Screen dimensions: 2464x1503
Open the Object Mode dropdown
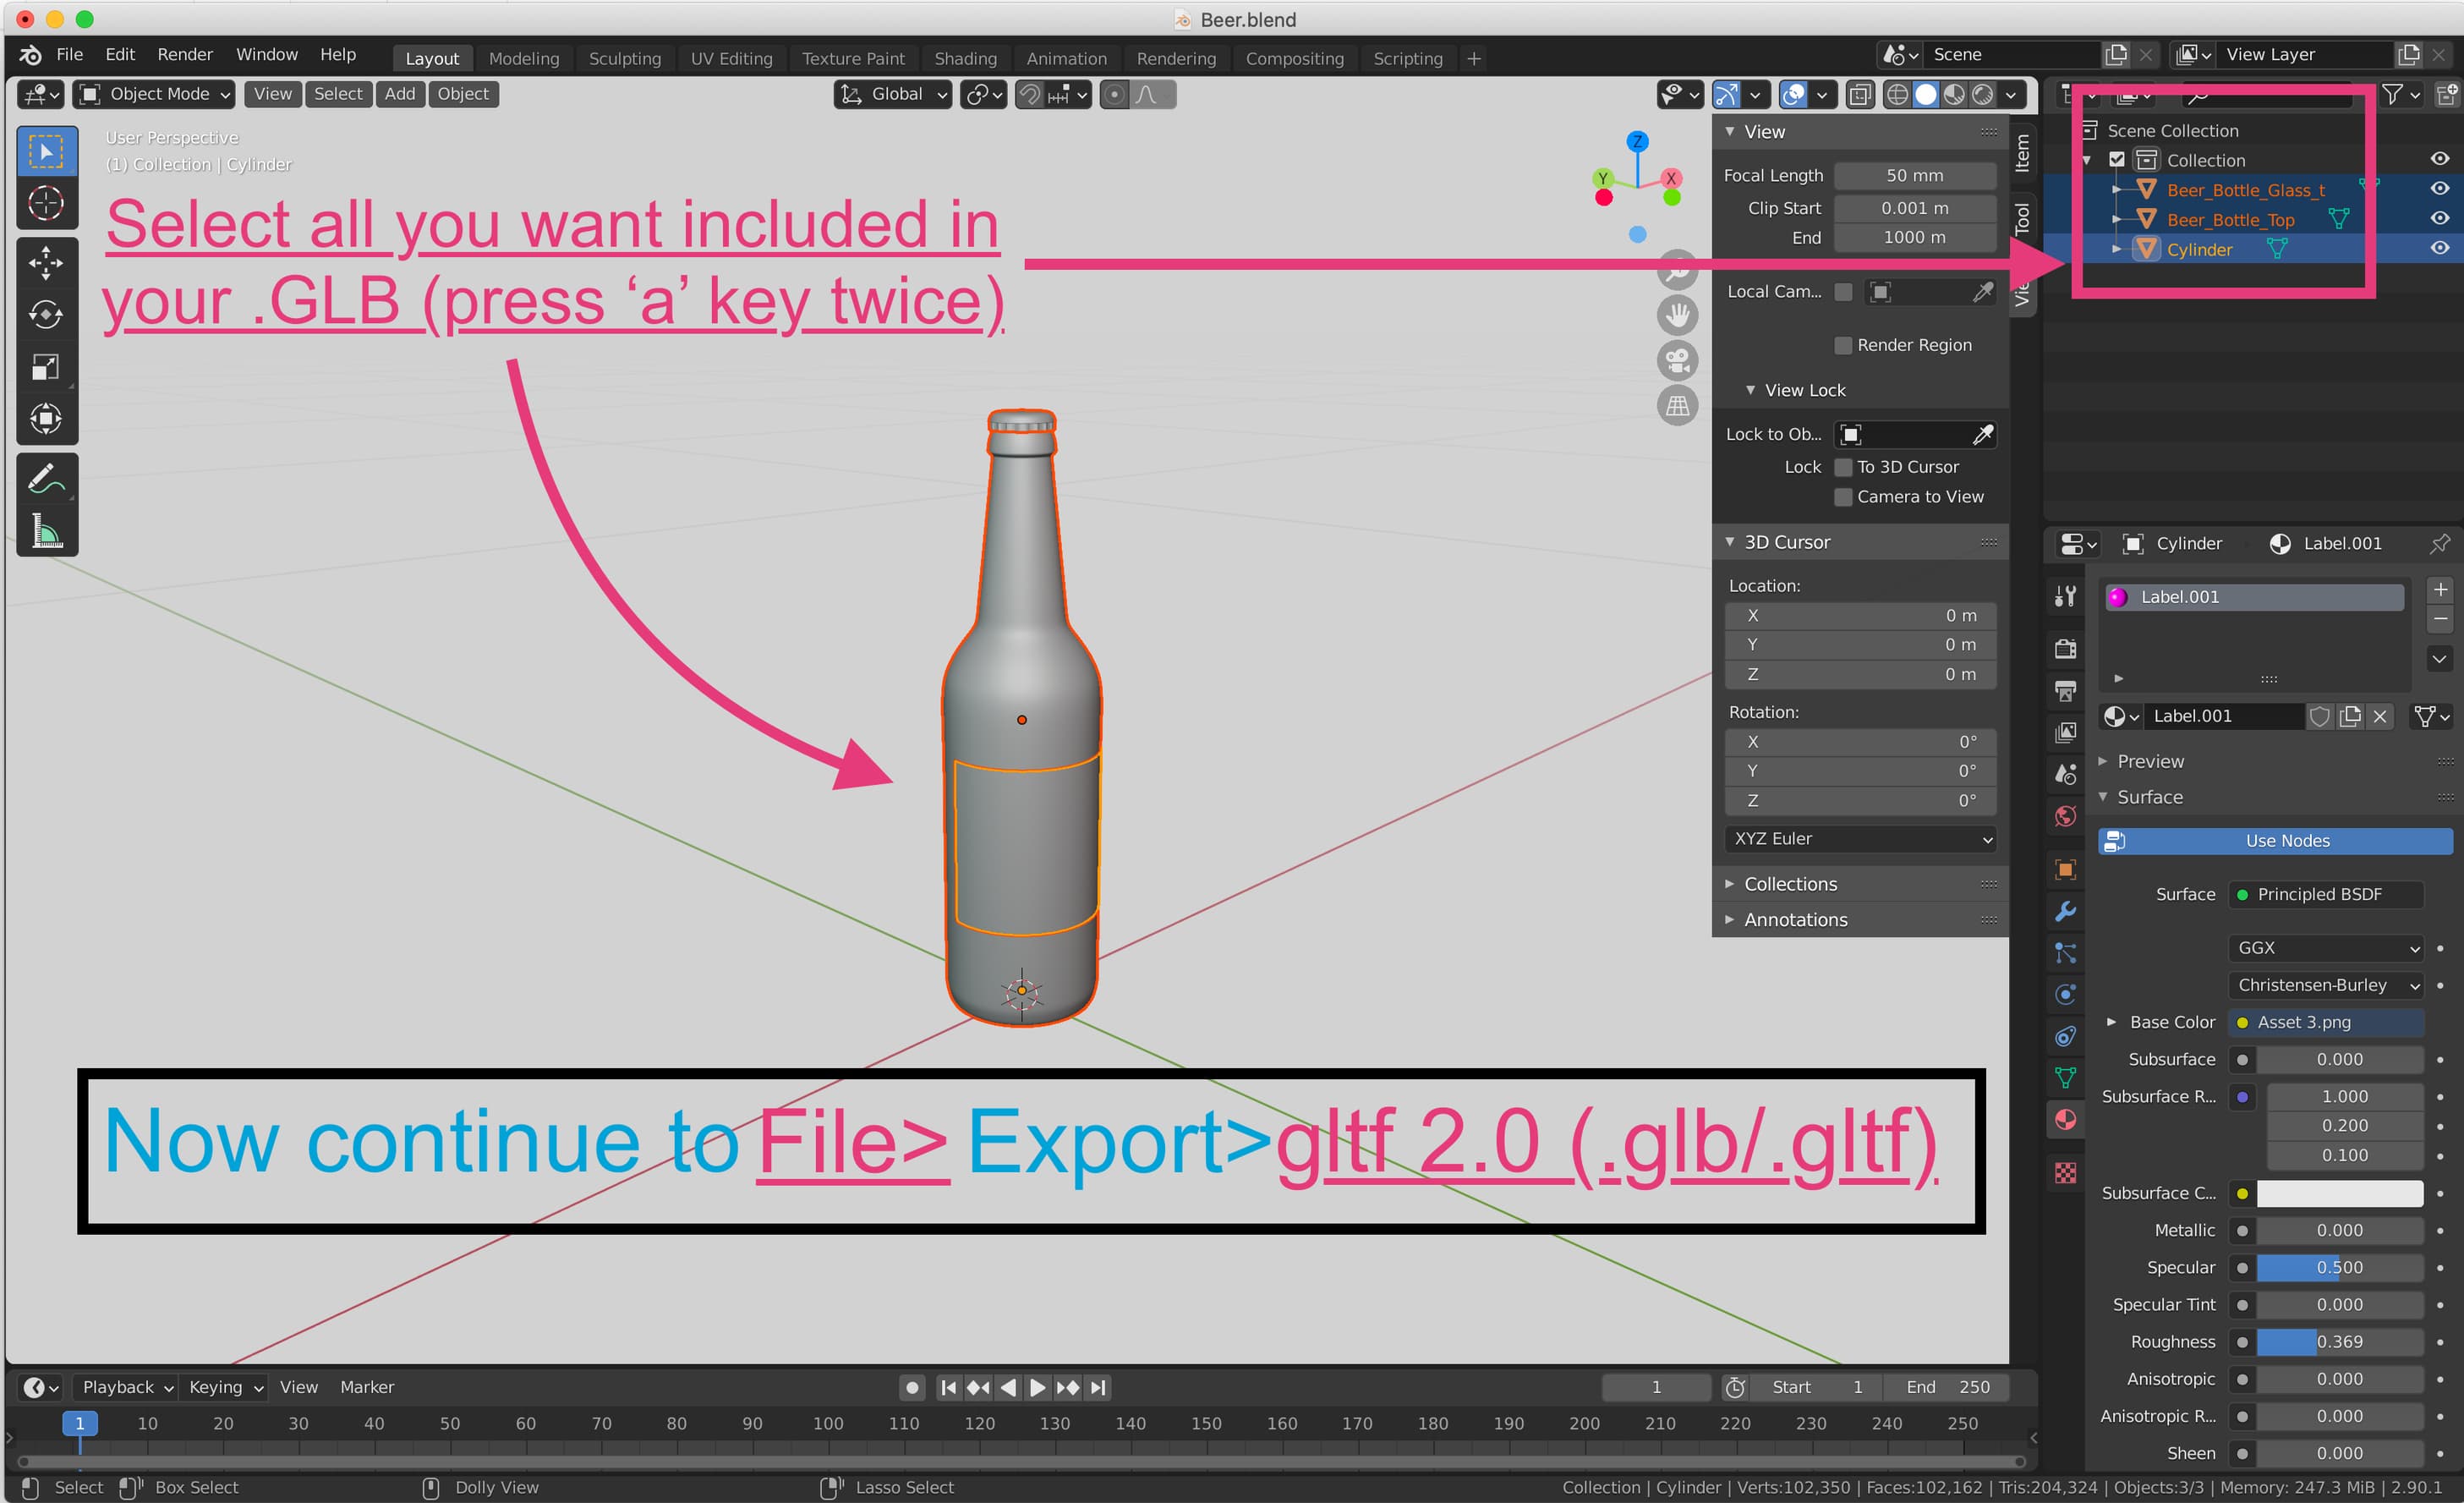[x=154, y=94]
